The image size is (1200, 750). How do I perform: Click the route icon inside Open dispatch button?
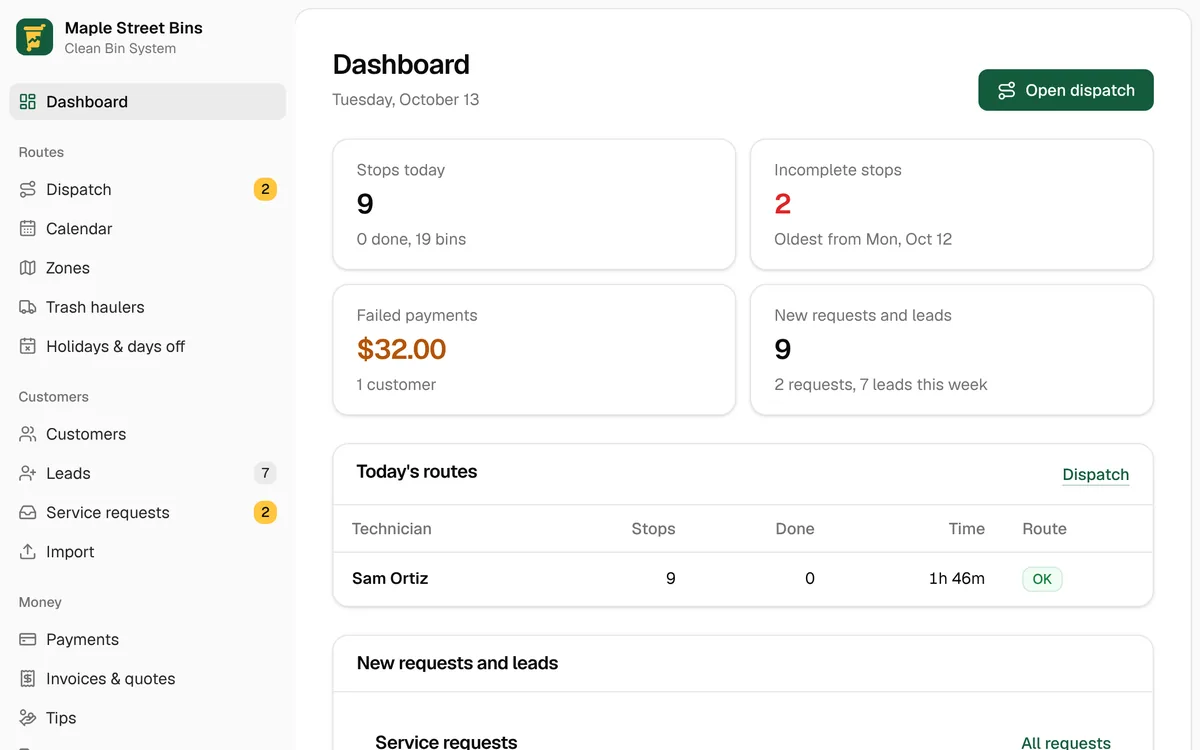coord(1007,90)
